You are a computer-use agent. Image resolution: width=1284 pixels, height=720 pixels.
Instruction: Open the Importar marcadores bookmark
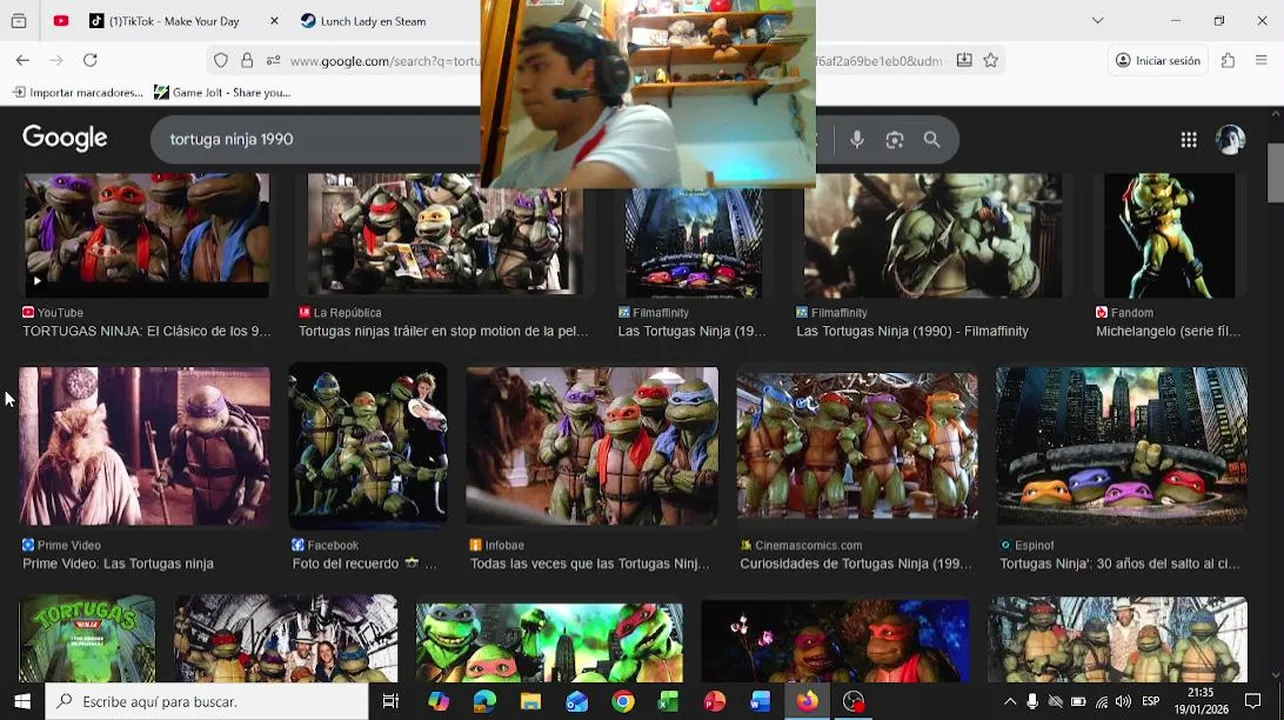click(78, 92)
